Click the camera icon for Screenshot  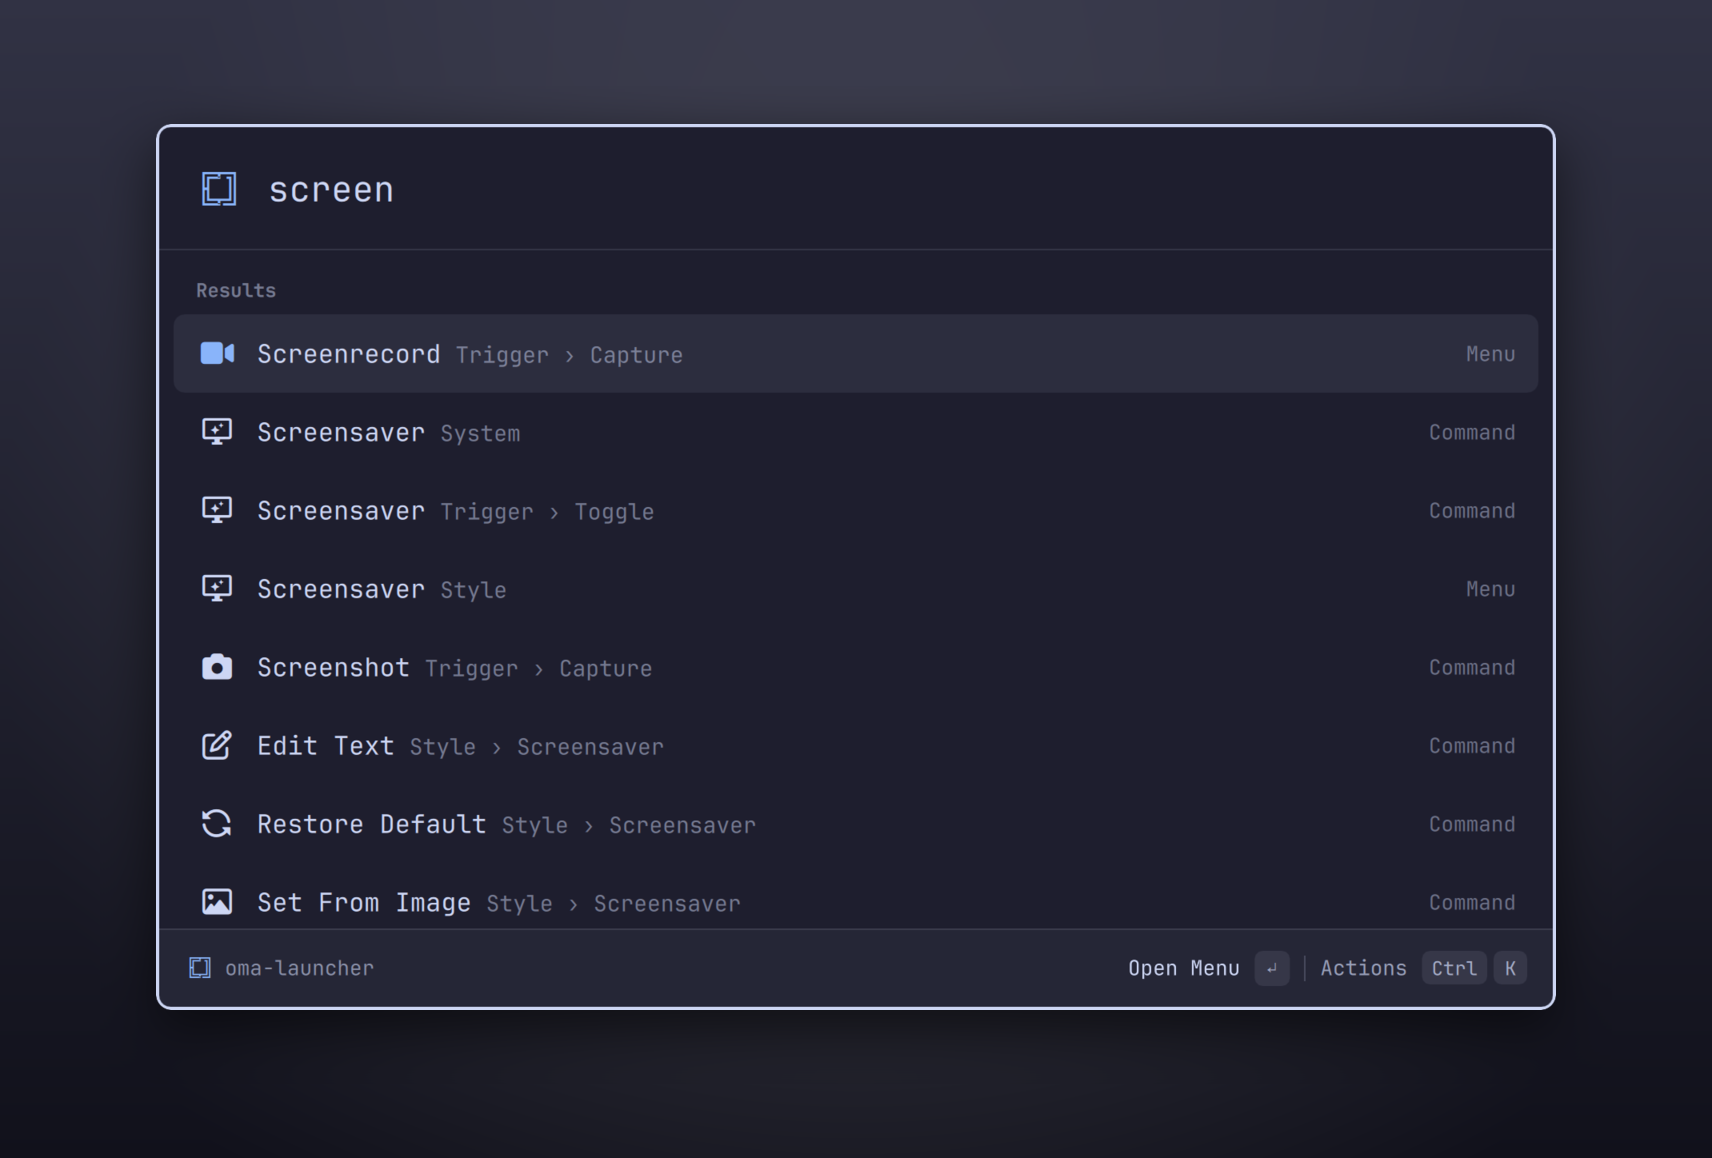click(x=217, y=667)
